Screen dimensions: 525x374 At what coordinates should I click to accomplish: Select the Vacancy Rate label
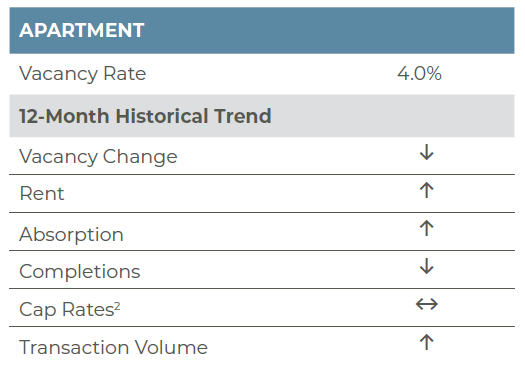[83, 74]
